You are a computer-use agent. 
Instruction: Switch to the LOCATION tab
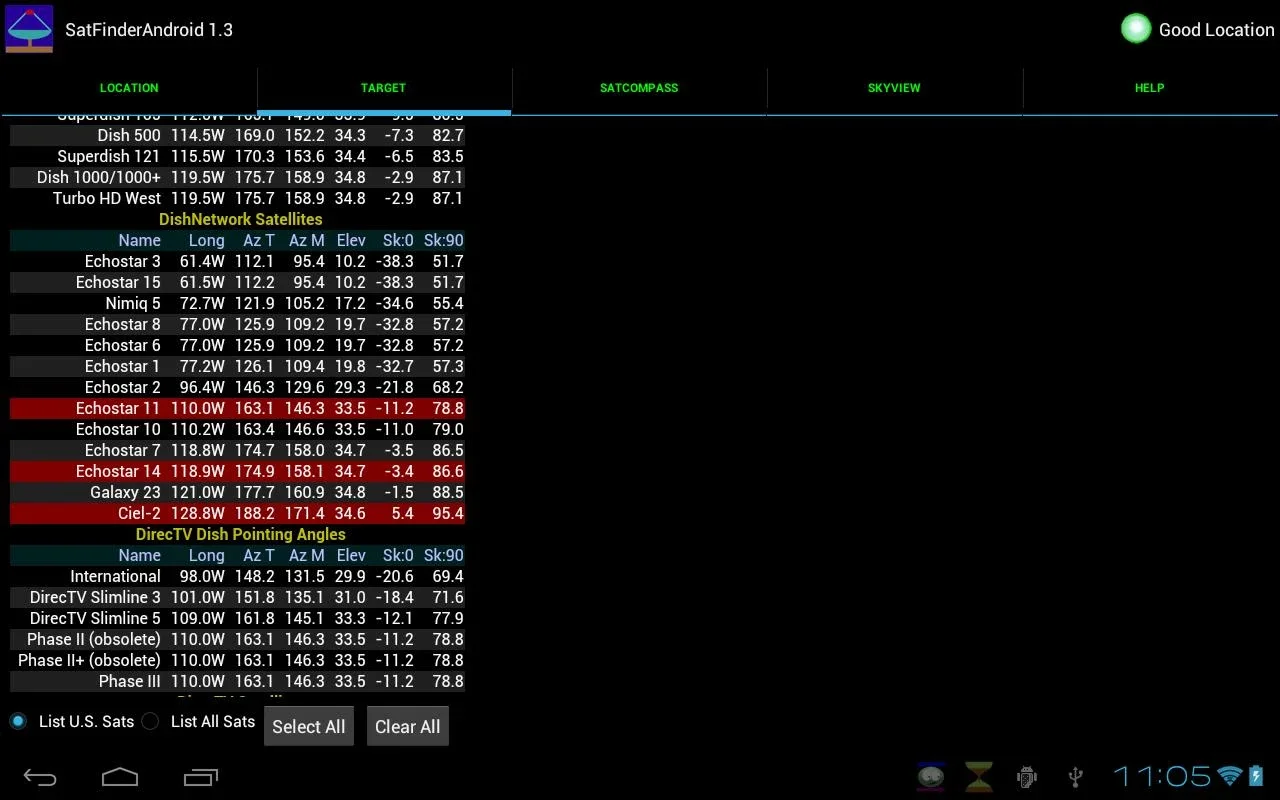point(129,88)
